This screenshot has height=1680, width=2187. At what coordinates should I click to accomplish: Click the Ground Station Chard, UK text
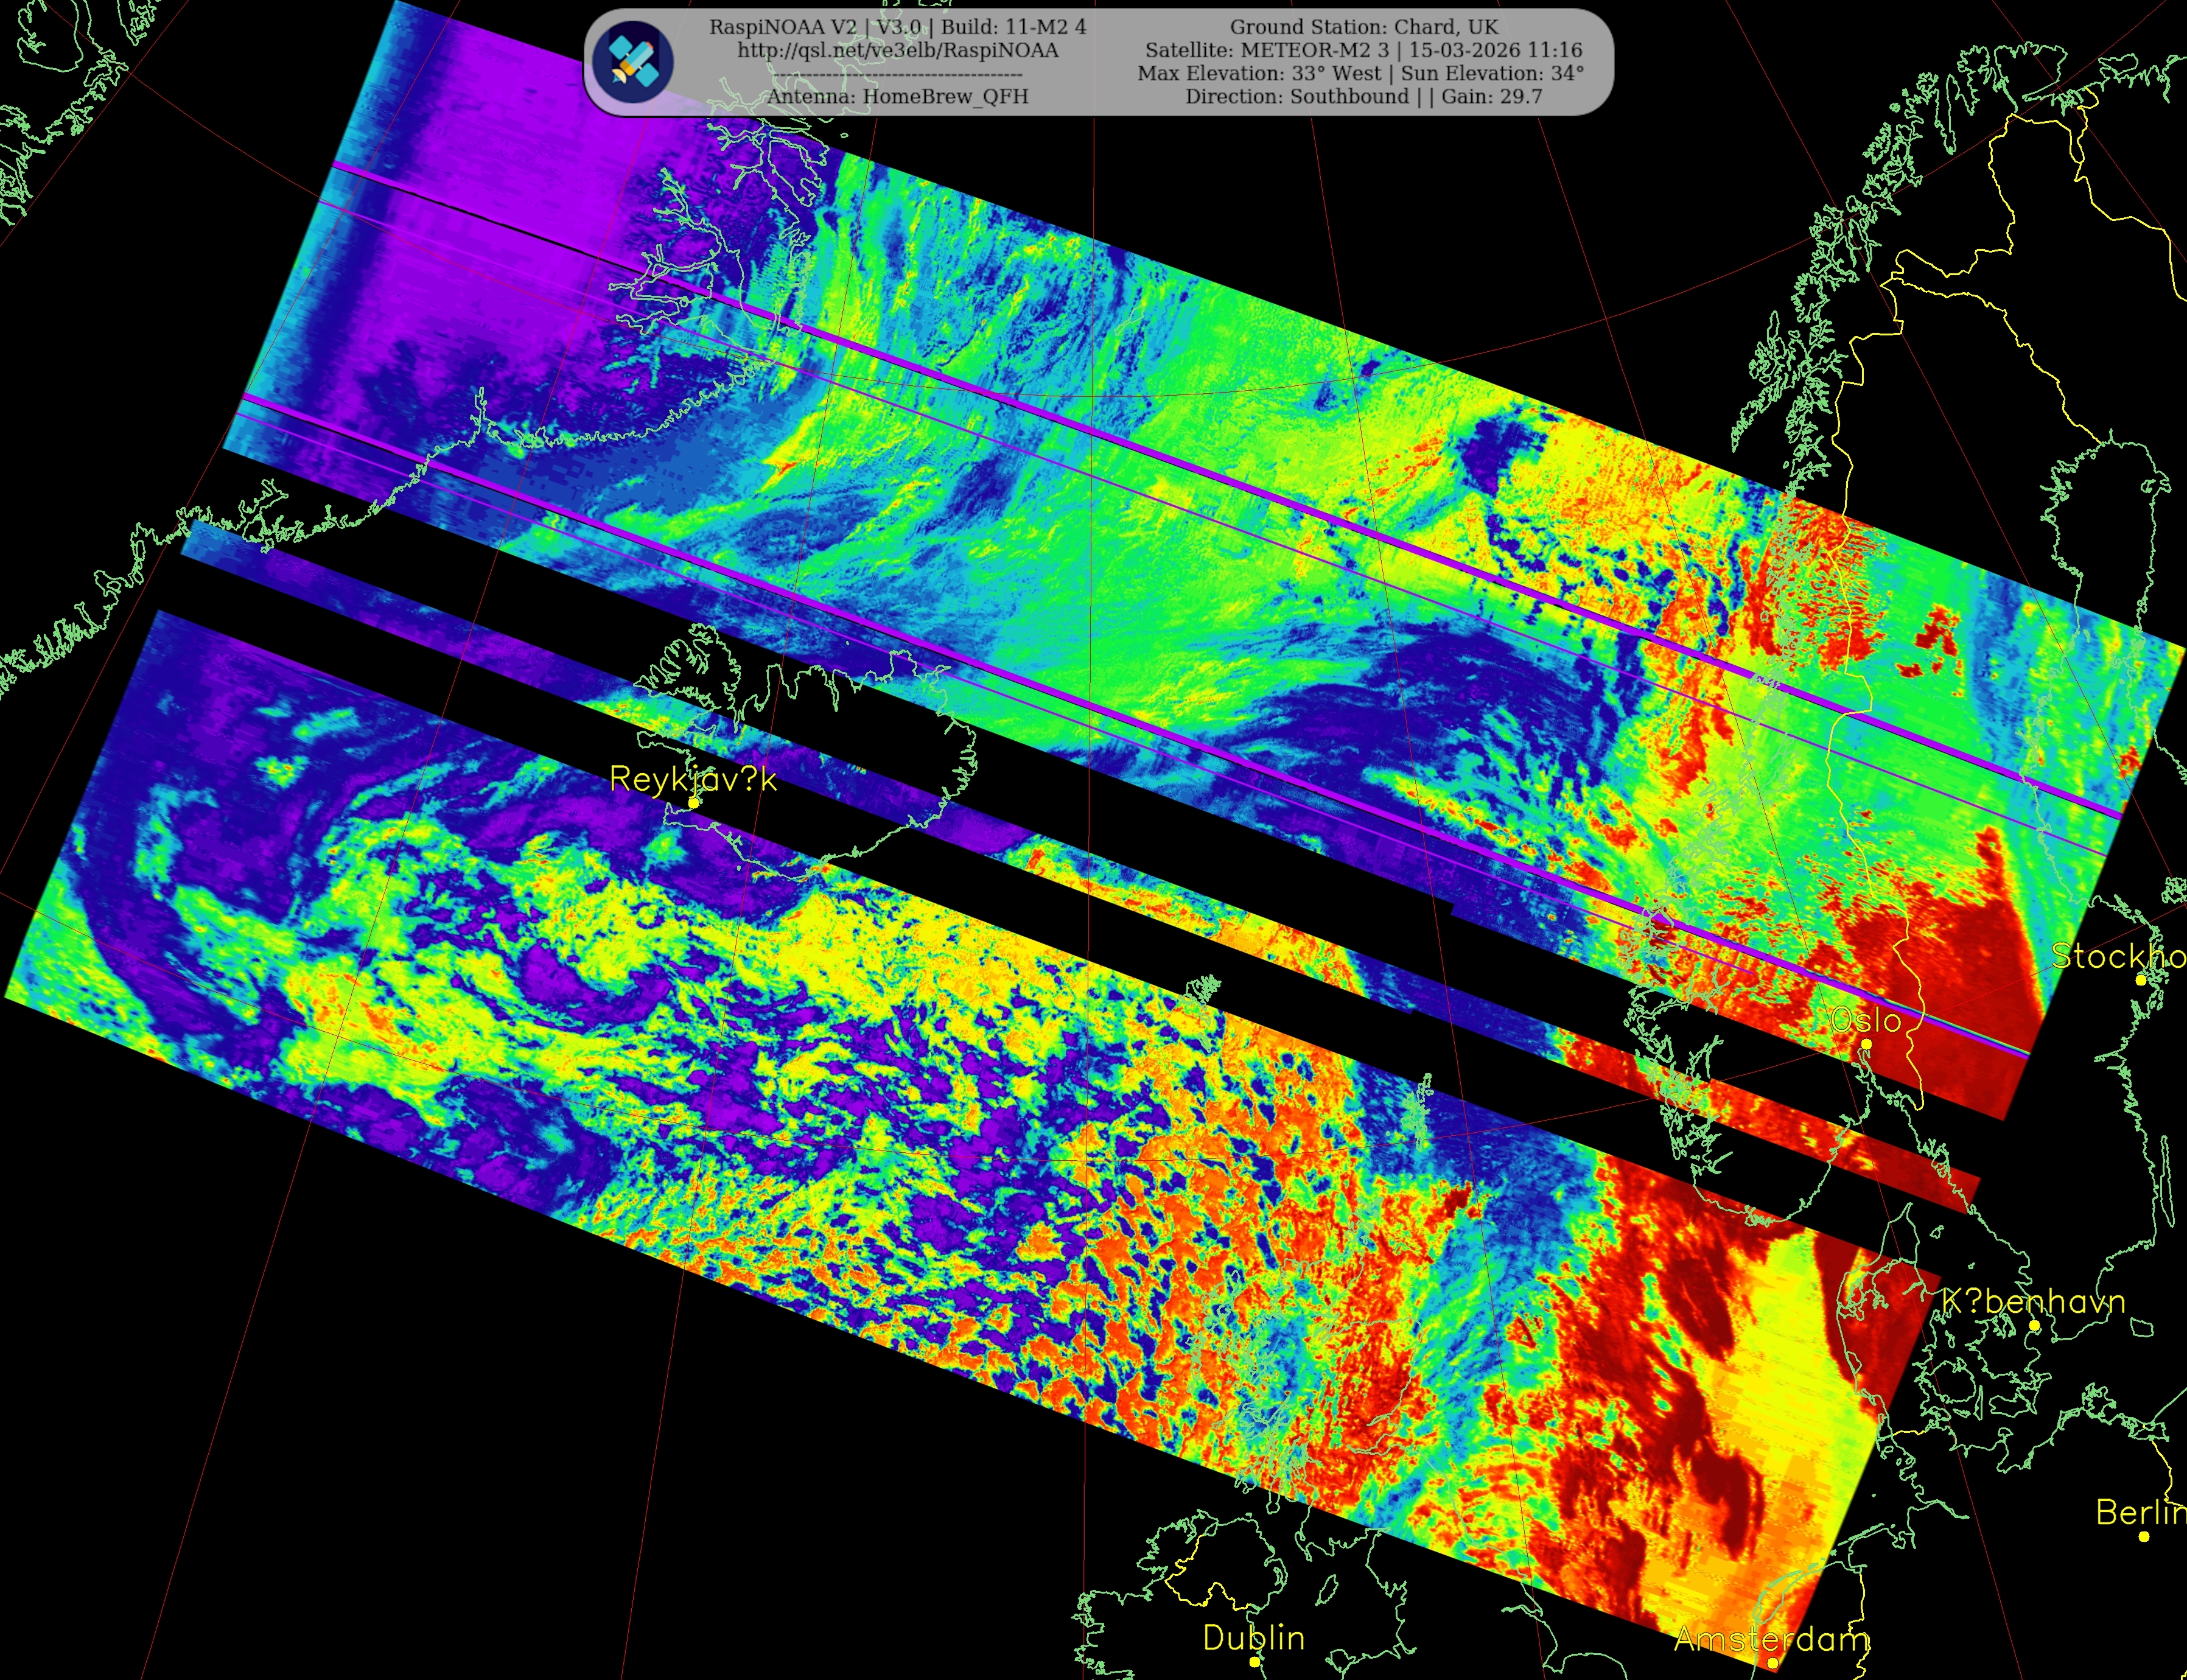coord(1364,27)
